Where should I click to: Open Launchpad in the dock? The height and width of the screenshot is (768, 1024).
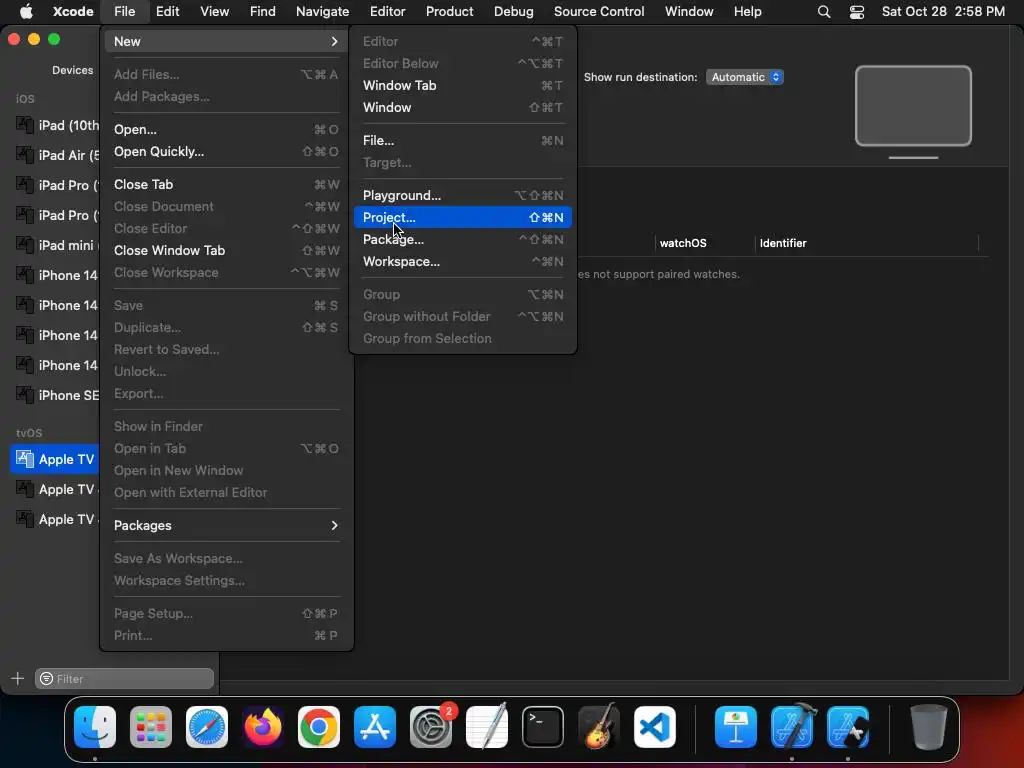click(x=151, y=727)
